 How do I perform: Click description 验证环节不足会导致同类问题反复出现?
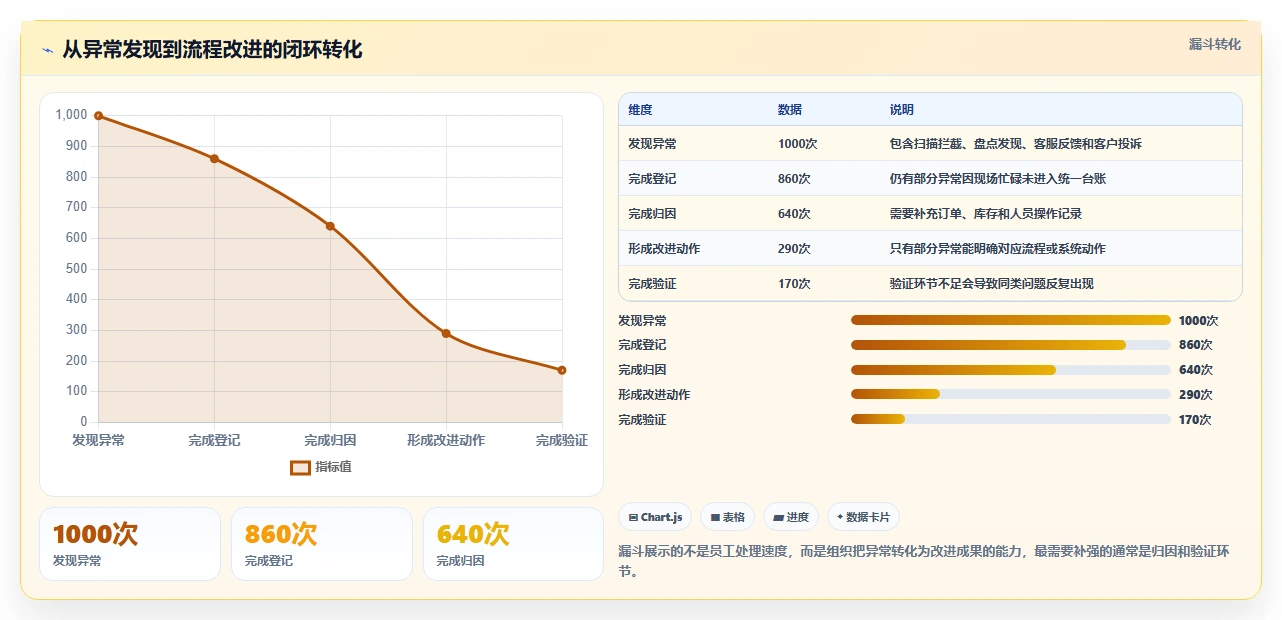(x=991, y=284)
